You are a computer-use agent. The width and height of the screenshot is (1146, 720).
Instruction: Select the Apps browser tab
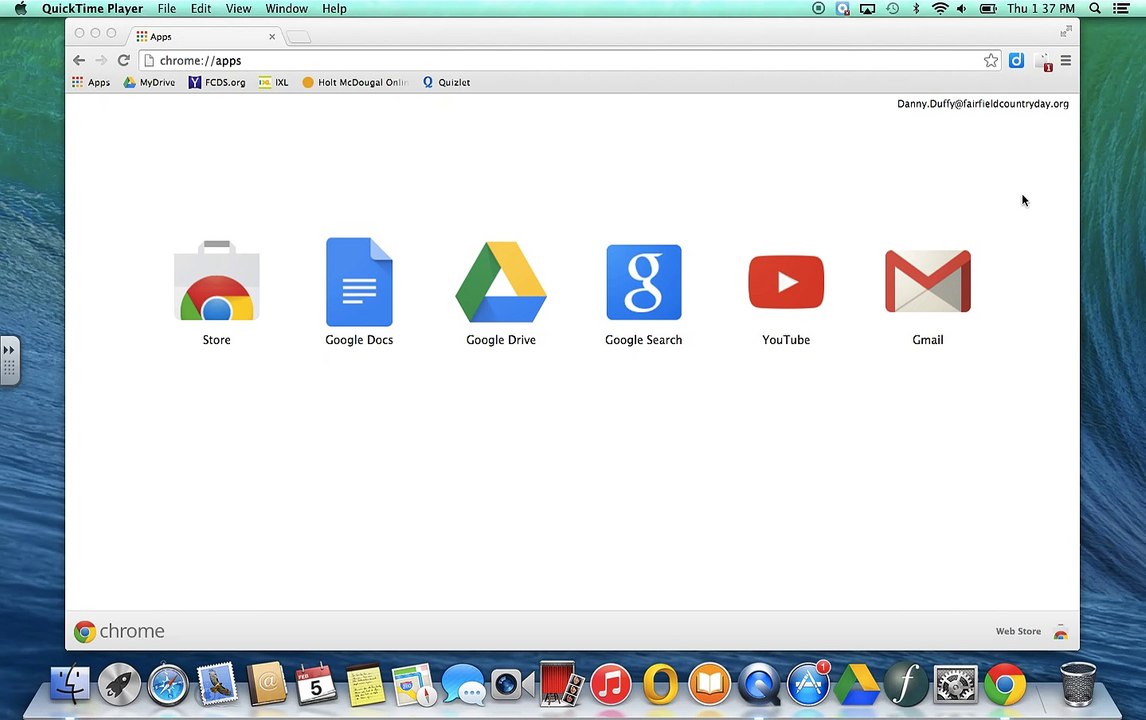(203, 36)
